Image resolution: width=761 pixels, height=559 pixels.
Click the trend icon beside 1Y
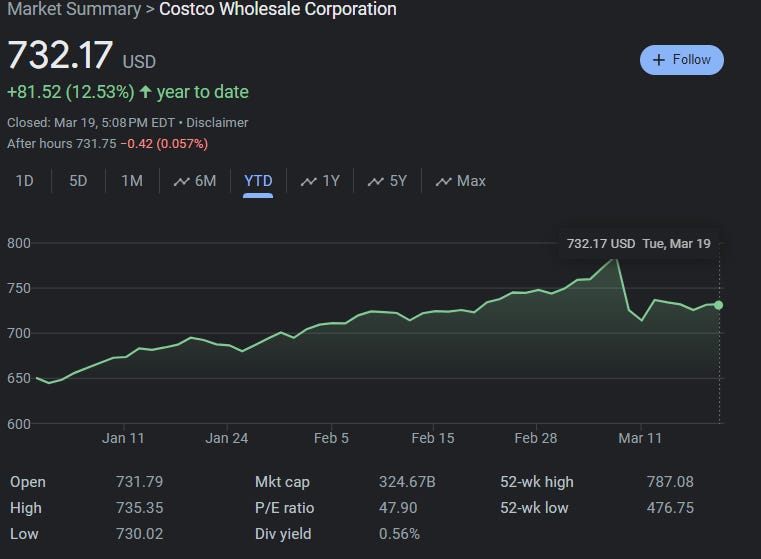click(x=308, y=181)
